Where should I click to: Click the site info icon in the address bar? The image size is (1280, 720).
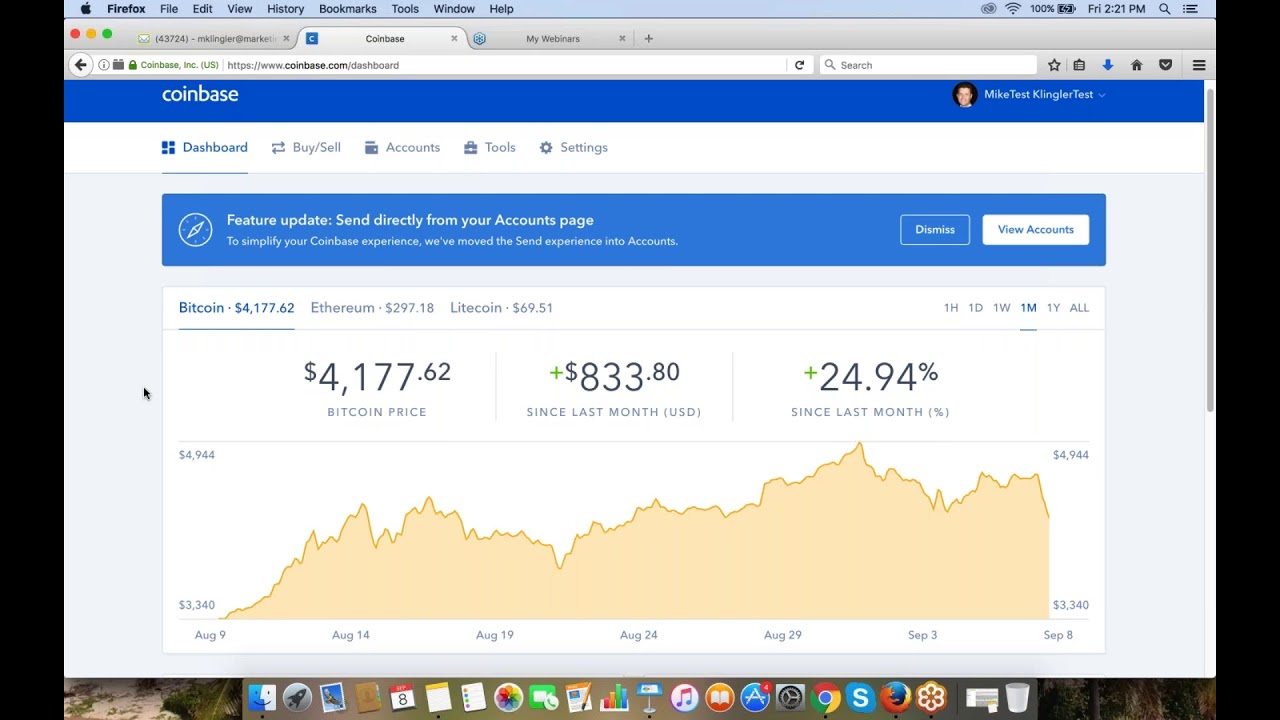[x=104, y=65]
